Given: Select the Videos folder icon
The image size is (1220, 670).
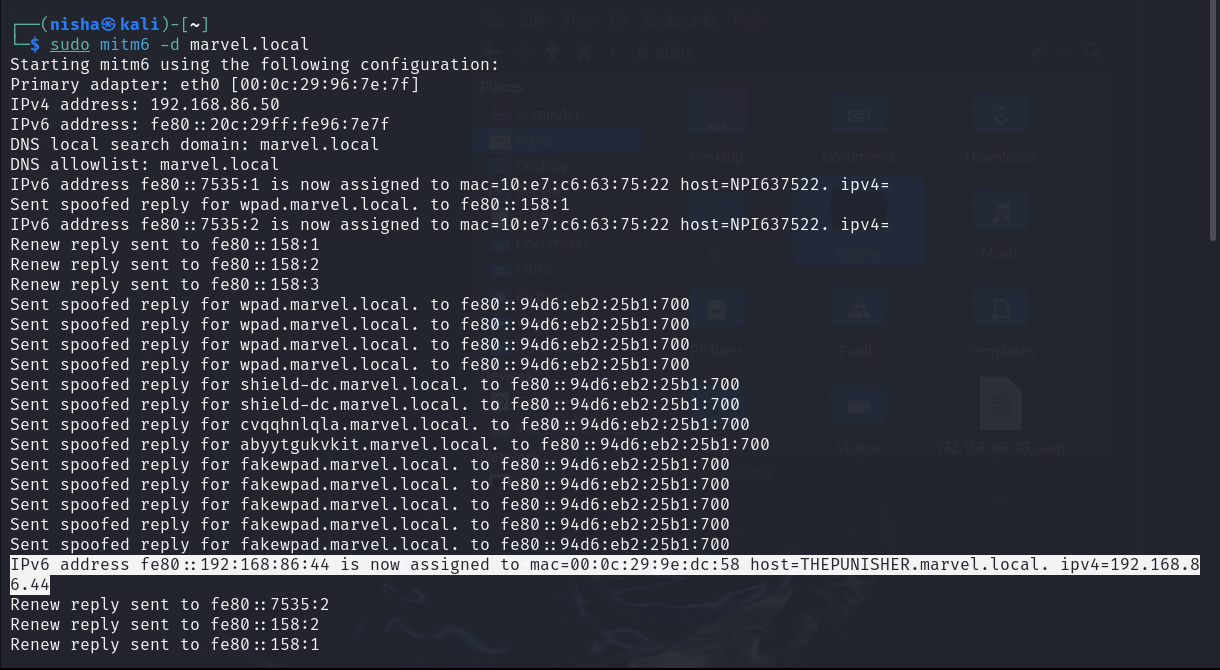Looking at the screenshot, I should click(x=858, y=410).
